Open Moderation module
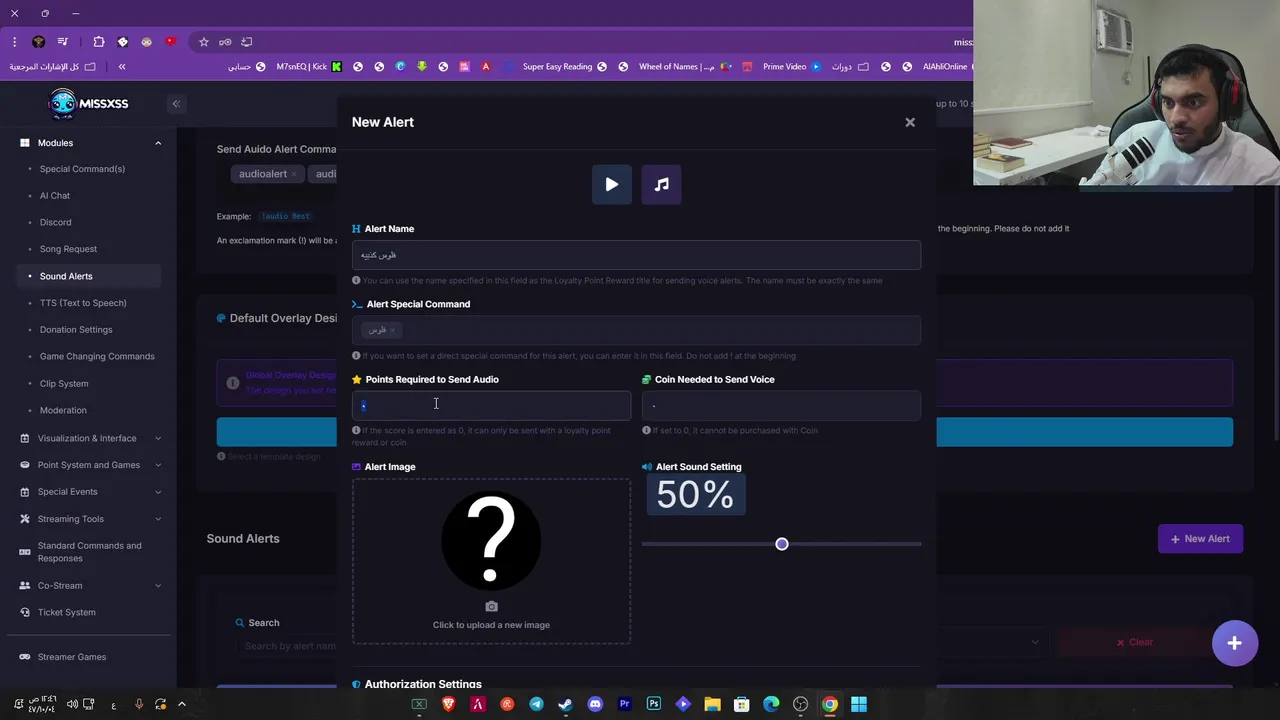This screenshot has width=1280, height=720. (x=63, y=410)
